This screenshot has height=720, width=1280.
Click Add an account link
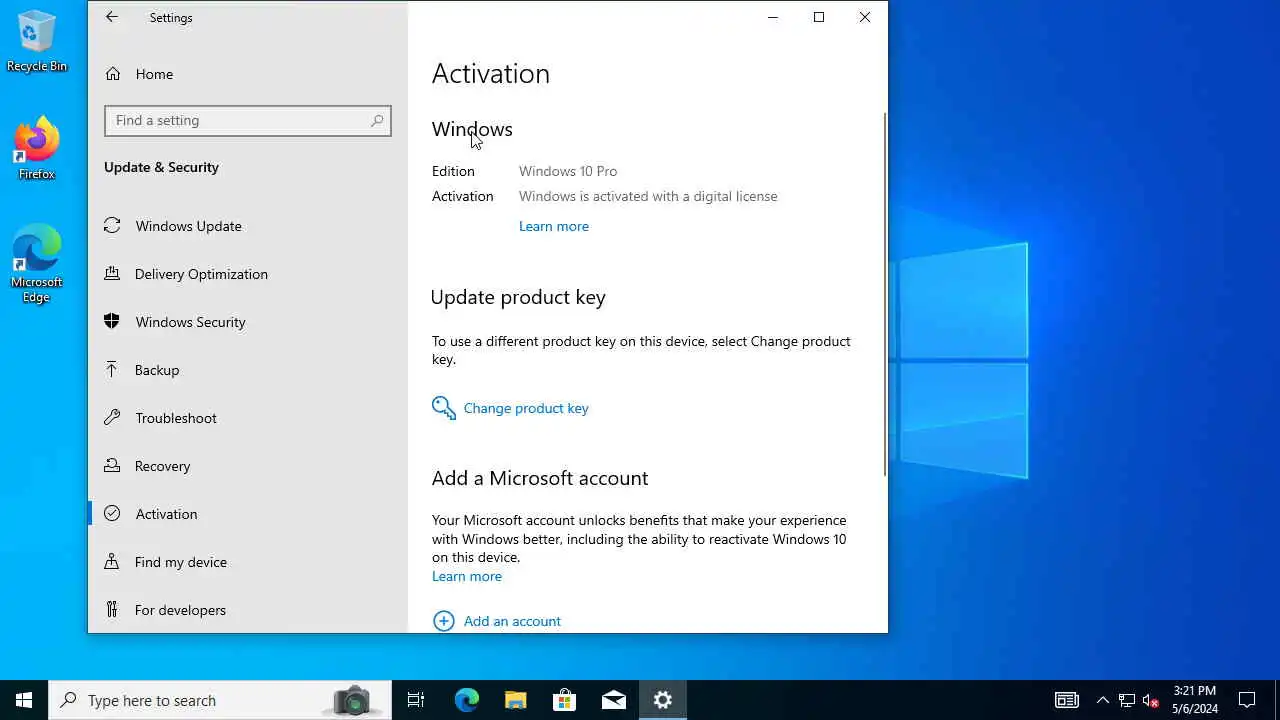(512, 621)
